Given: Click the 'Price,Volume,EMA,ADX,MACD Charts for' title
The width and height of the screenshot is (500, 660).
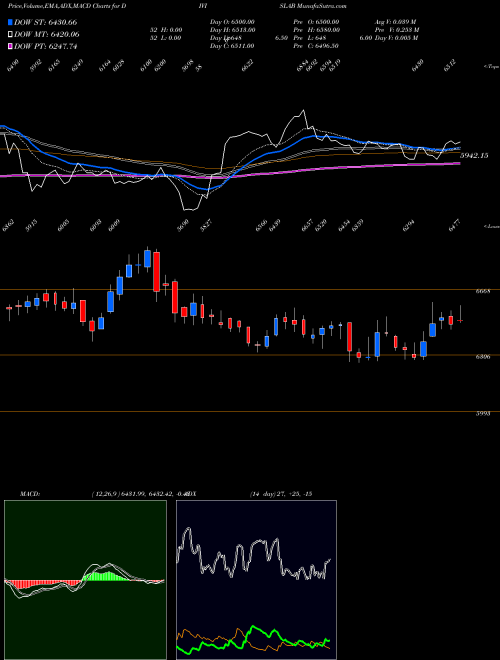Looking at the screenshot, I should tap(66, 6).
